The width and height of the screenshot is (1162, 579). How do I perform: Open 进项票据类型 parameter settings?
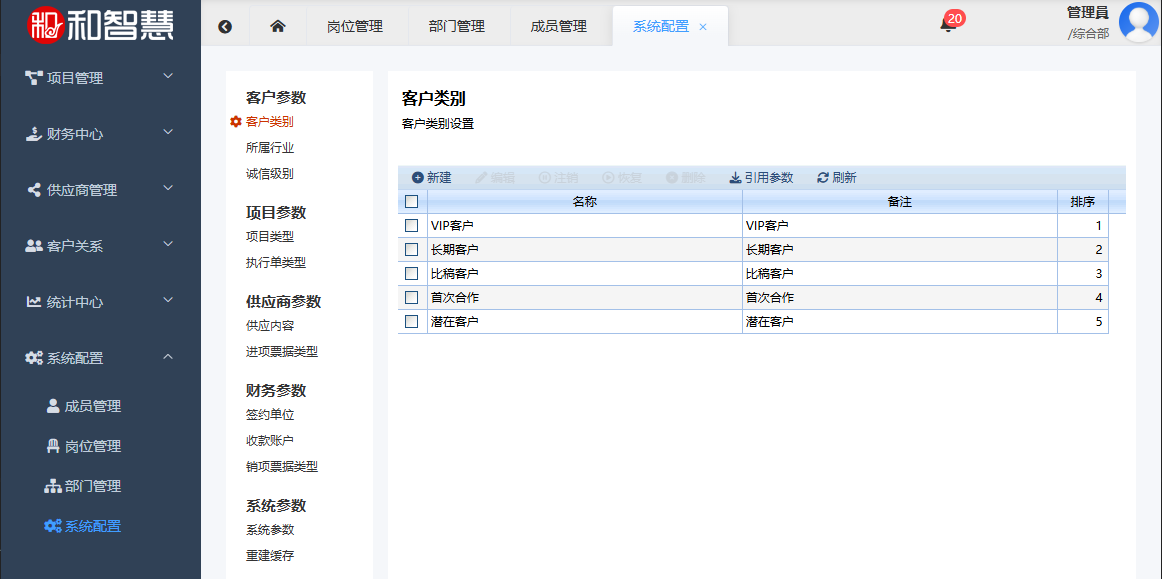(x=282, y=351)
